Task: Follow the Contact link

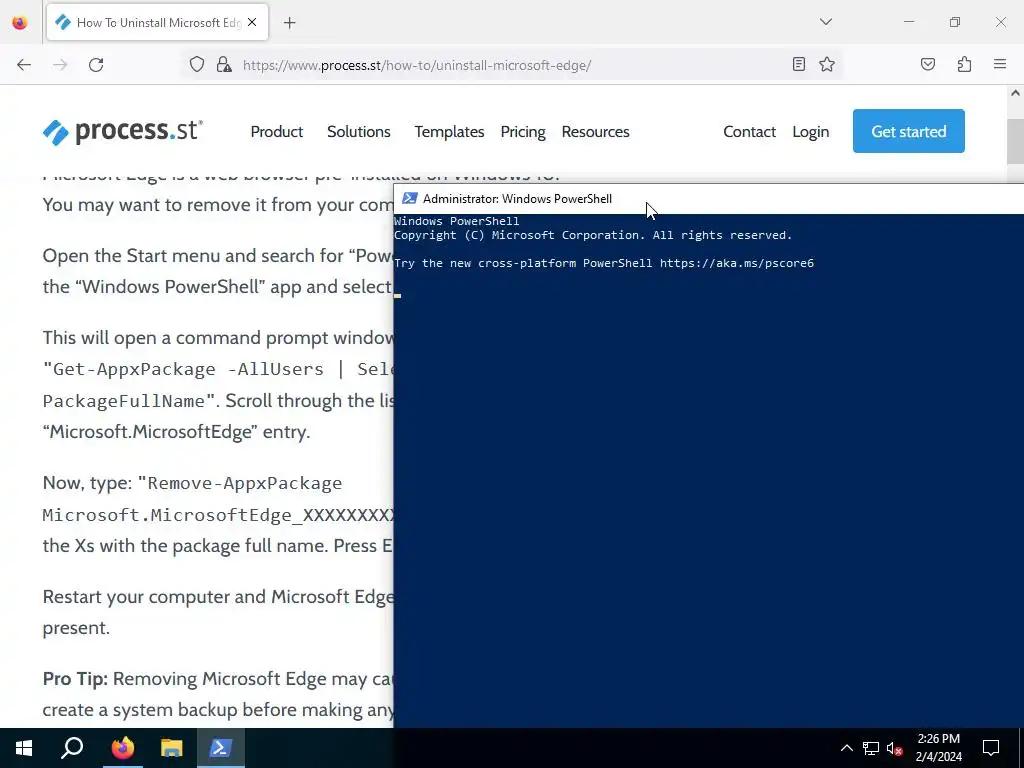Action: (x=749, y=131)
